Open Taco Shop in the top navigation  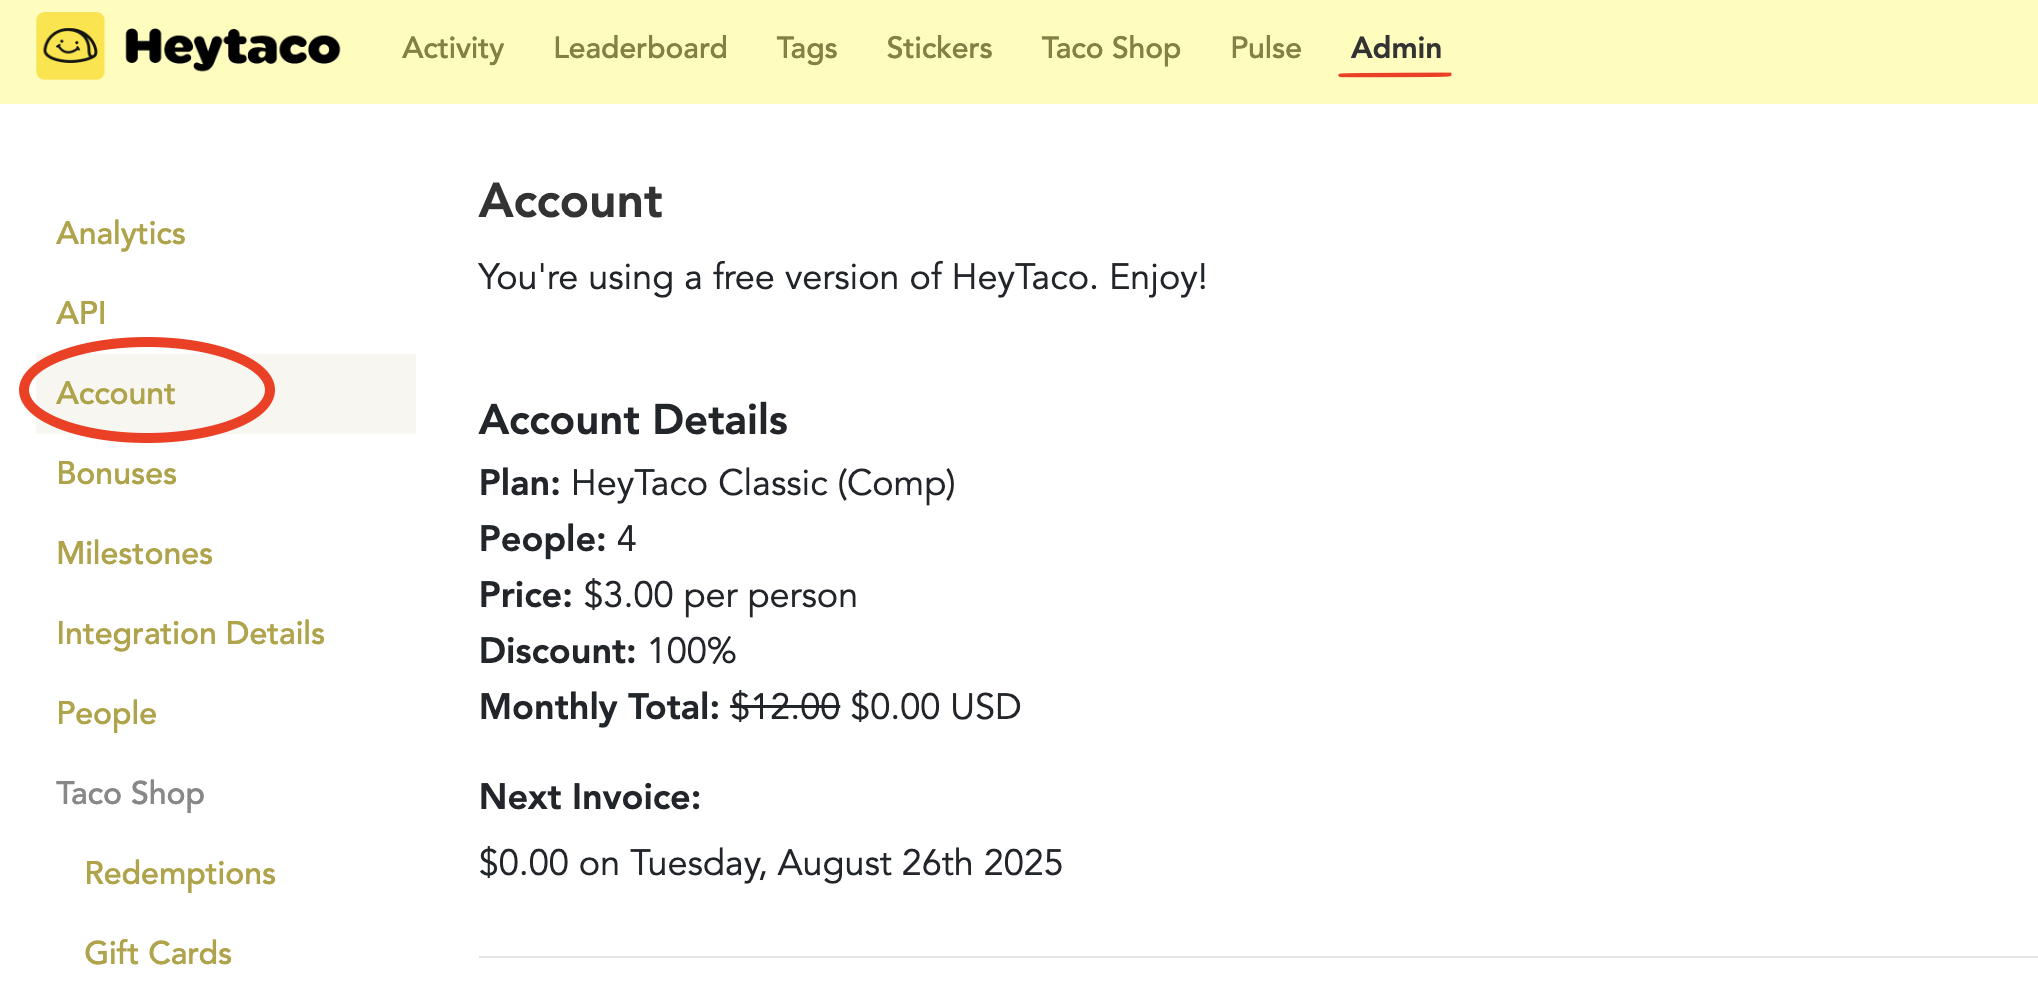[1111, 48]
